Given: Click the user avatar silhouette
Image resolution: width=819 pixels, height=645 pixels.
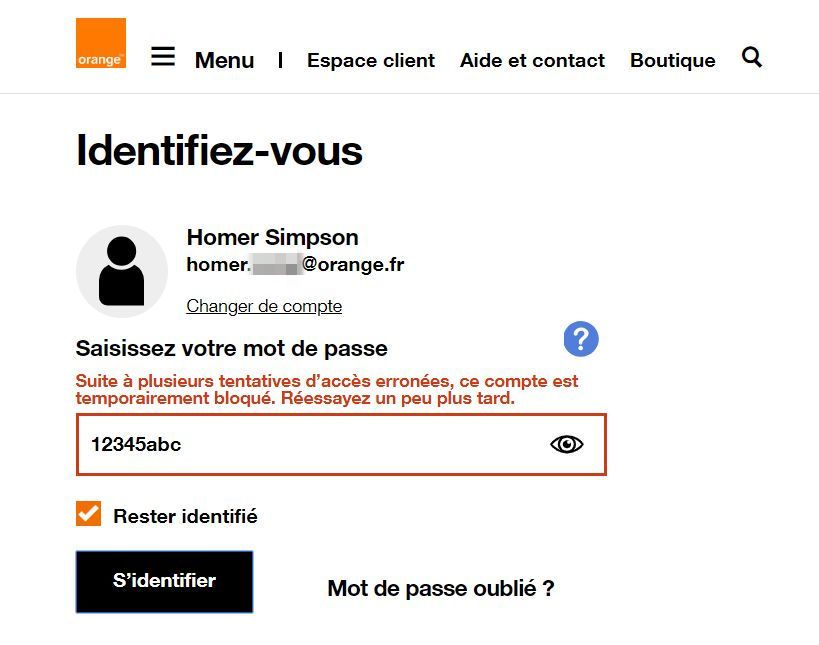Looking at the screenshot, I should coord(122,271).
